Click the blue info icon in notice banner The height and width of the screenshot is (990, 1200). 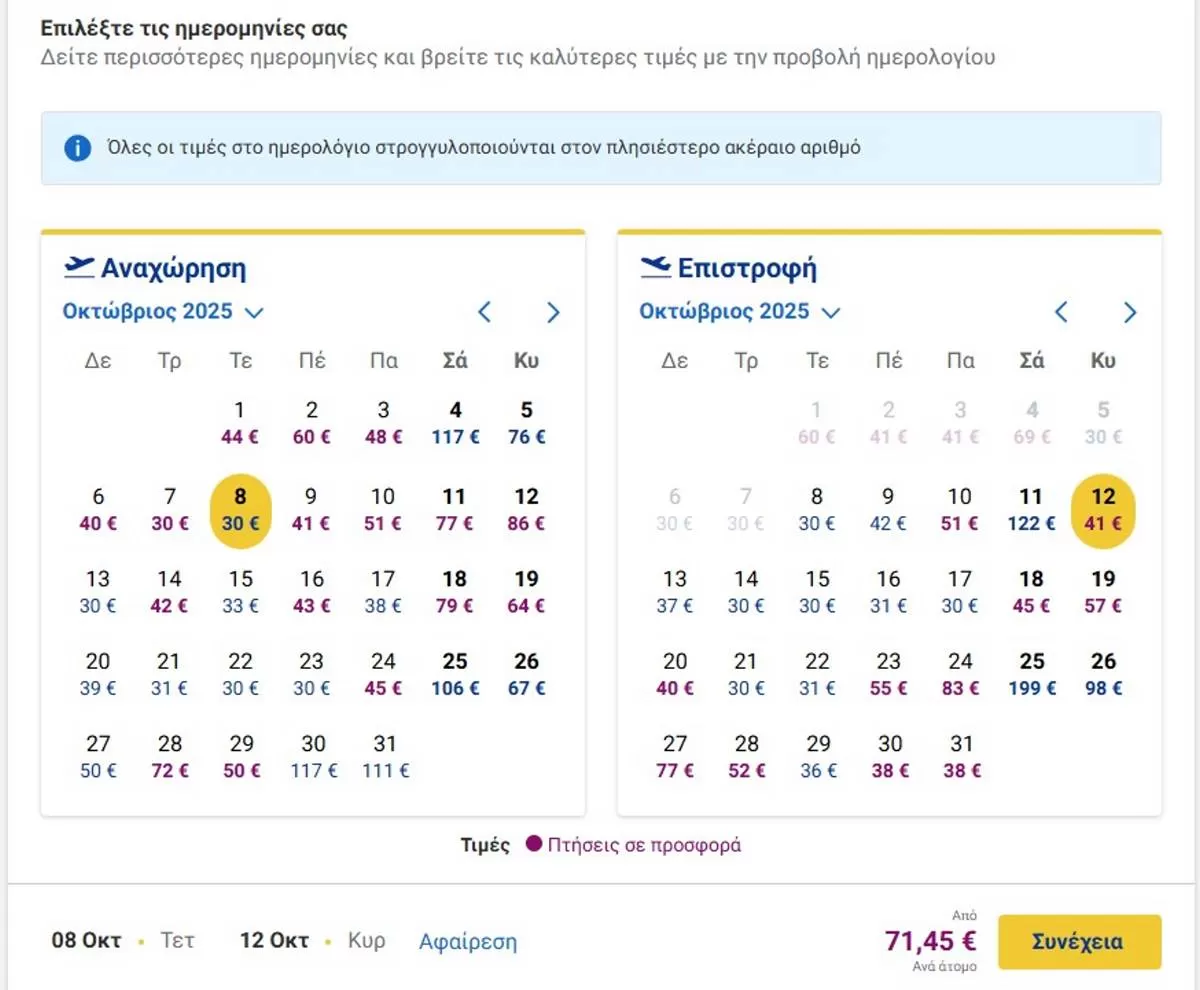pyautogui.click(x=77, y=149)
